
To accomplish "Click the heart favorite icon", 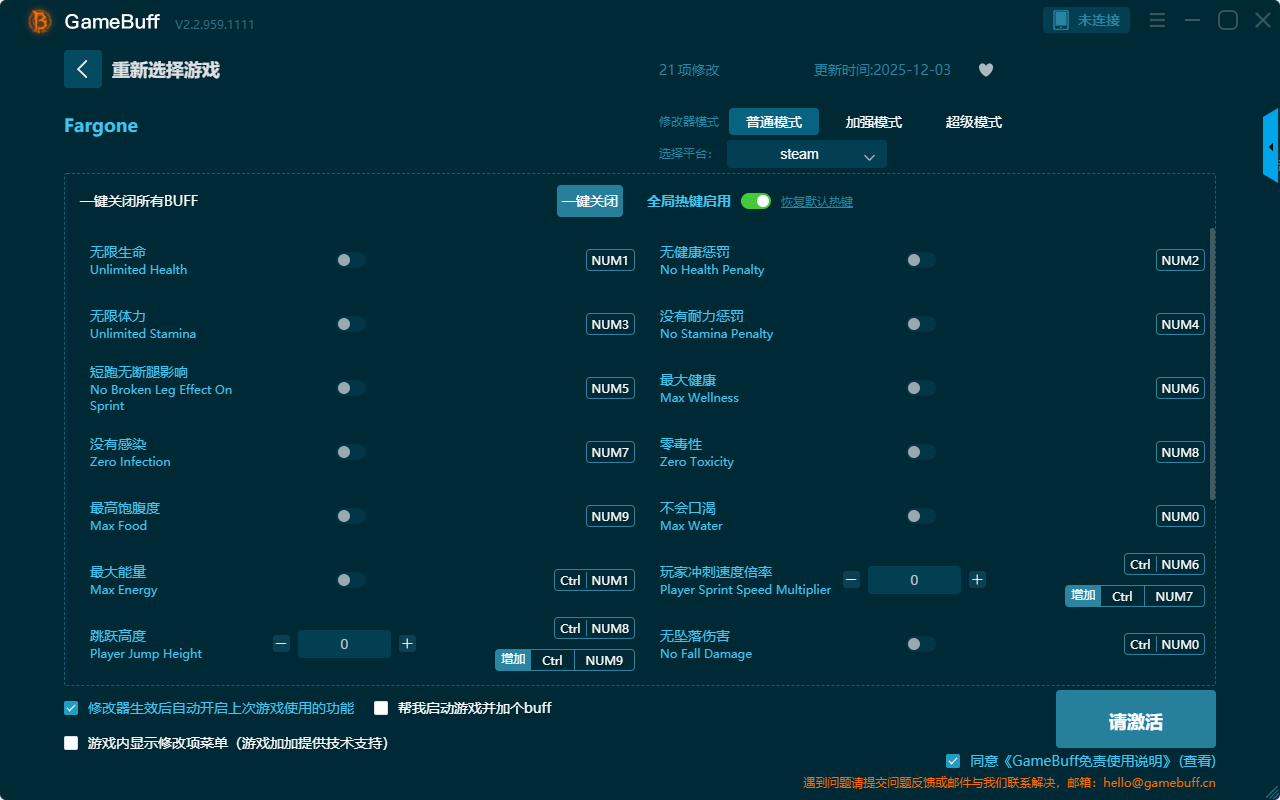I will tap(985, 70).
